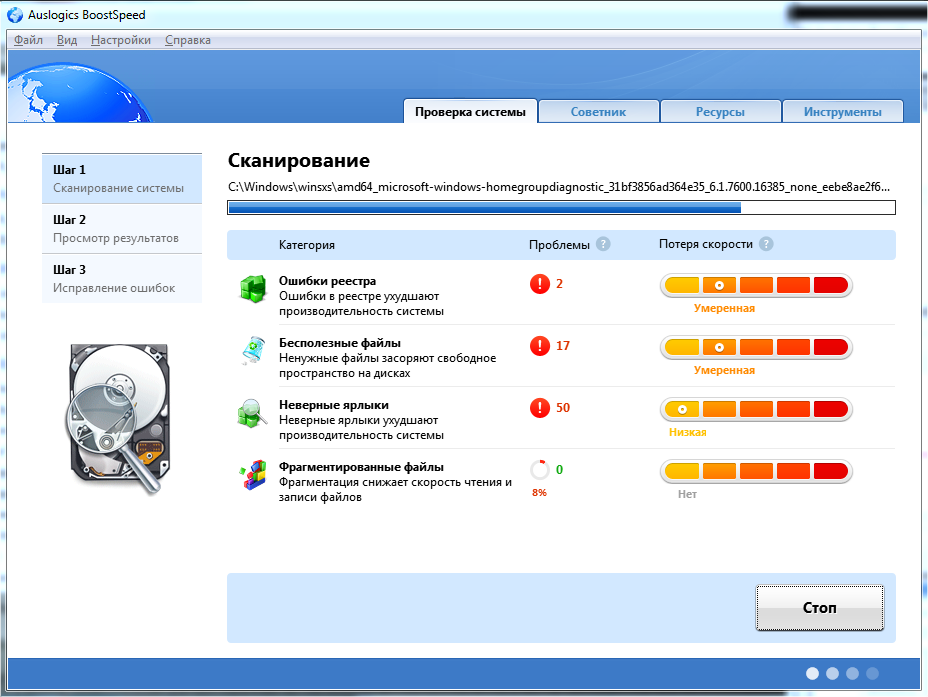928x697 pixels.
Task: Click the 8% fragmentation progress value
Action: click(x=539, y=493)
